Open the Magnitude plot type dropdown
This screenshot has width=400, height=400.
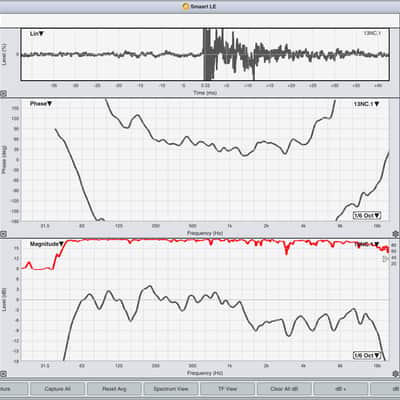pyautogui.click(x=47, y=244)
